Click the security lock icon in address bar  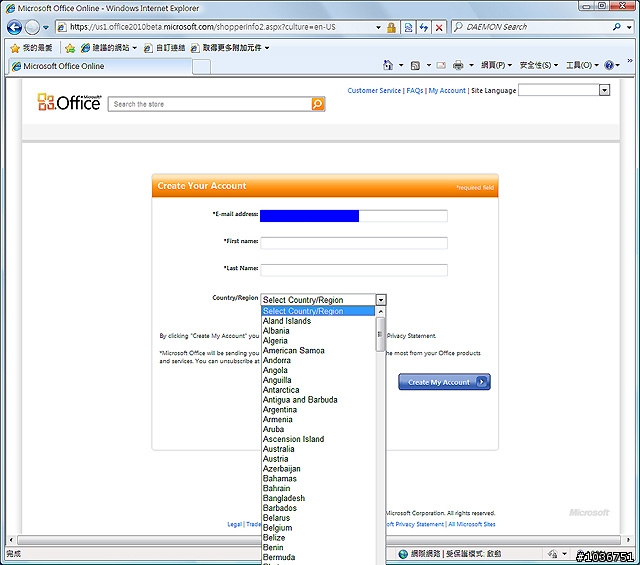point(391,27)
